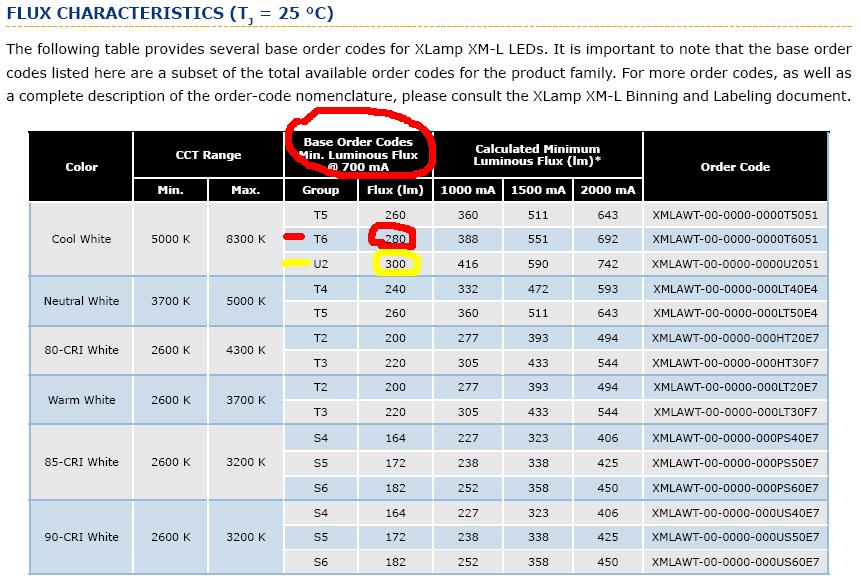This screenshot has height=580, width=861.
Task: Click order code XMLAWT-00-0000-000US40E7
Action: click(x=735, y=513)
